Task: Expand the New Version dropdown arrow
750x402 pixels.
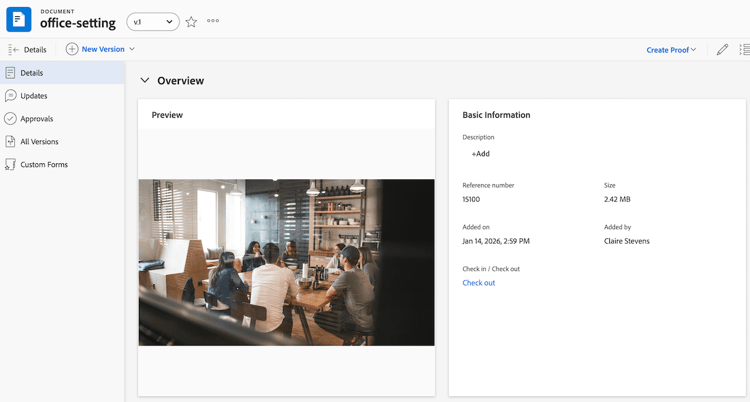Action: click(132, 49)
